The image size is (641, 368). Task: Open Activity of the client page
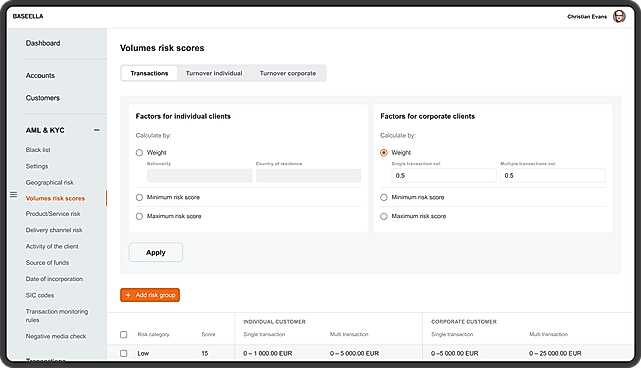pyautogui.click(x=52, y=247)
